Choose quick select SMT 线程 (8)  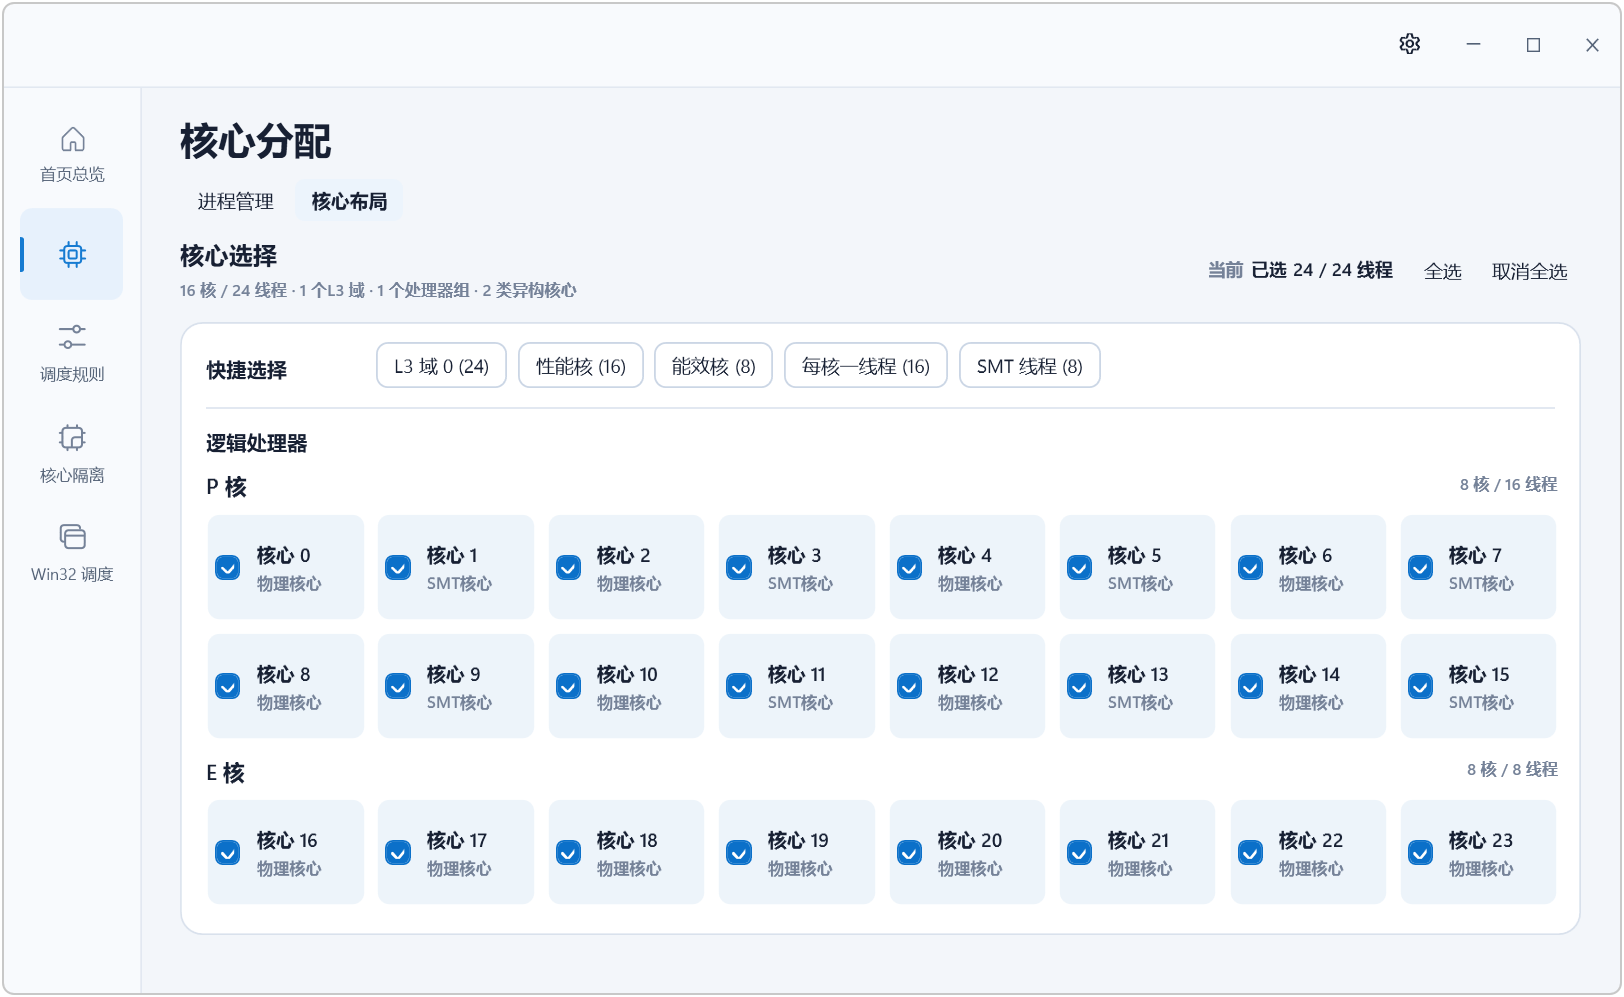(1030, 365)
